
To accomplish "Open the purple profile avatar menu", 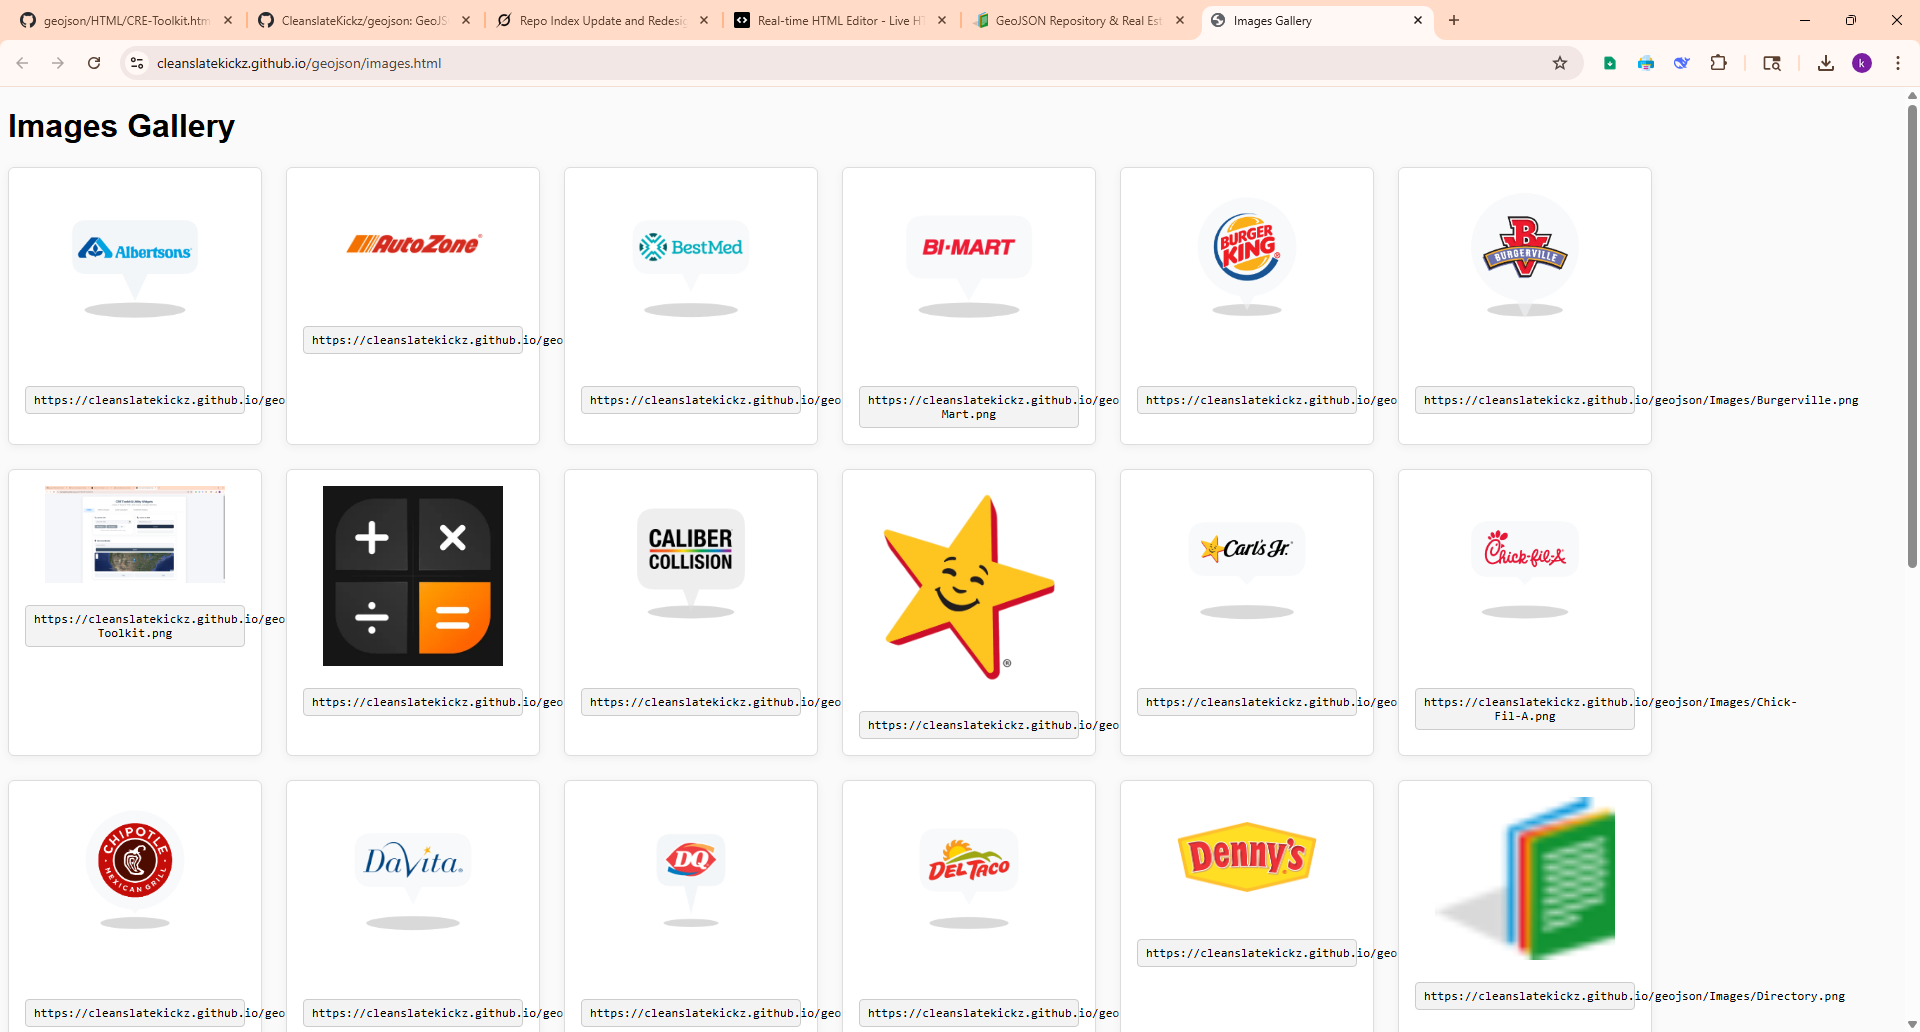I will tap(1862, 63).
